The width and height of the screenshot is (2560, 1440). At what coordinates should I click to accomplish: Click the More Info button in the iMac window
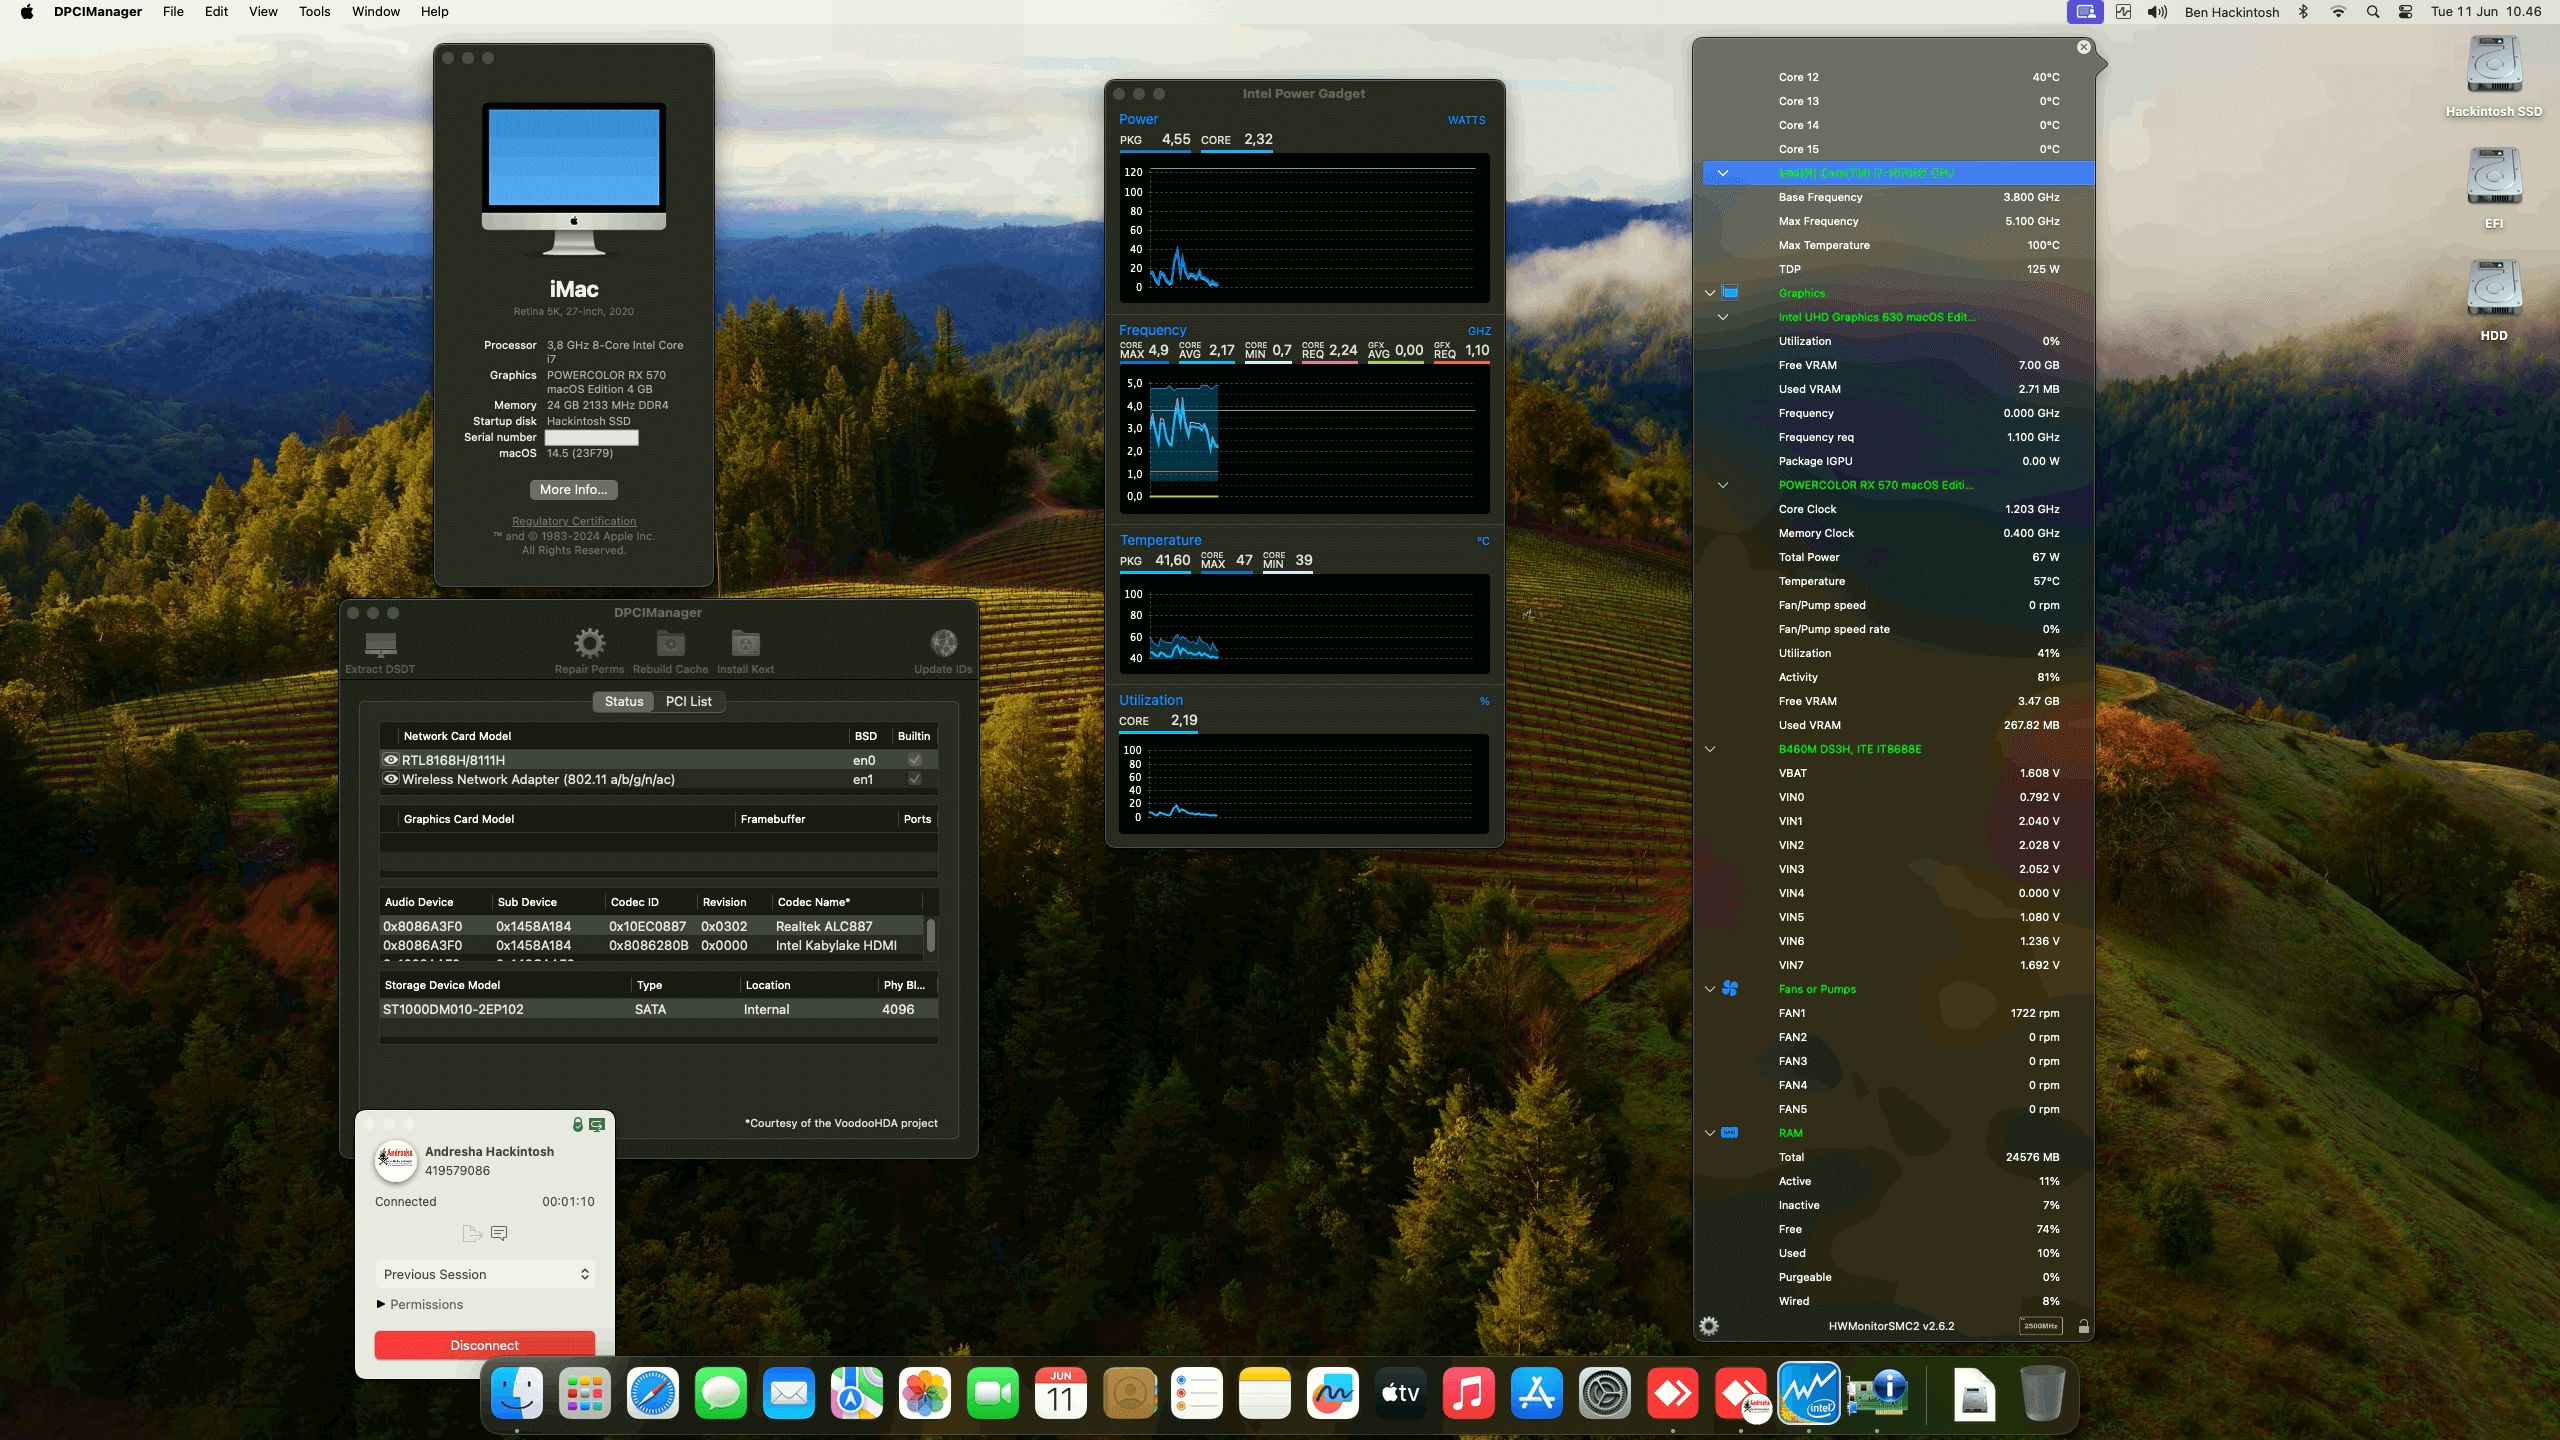tap(574, 489)
